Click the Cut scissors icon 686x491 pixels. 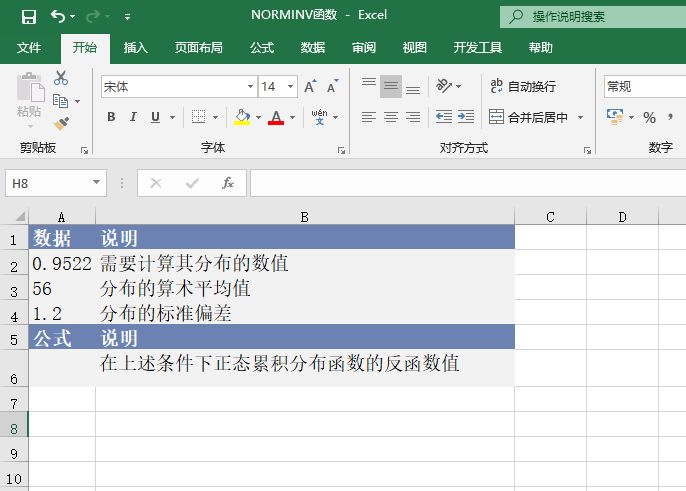pyautogui.click(x=62, y=78)
